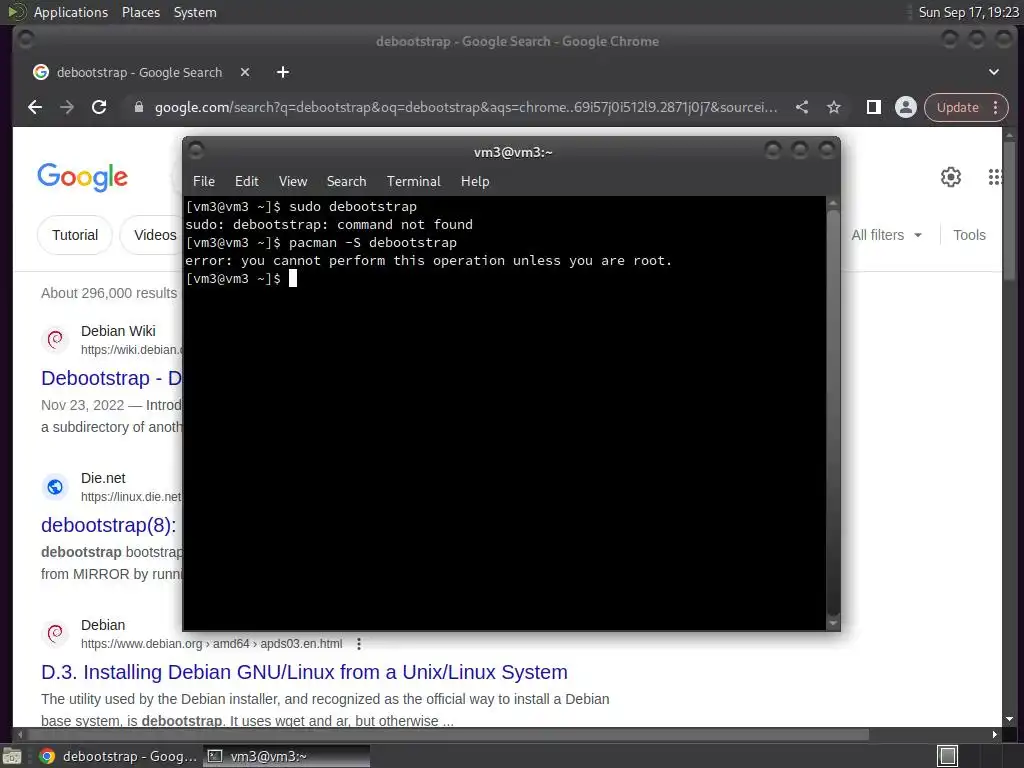Image resolution: width=1024 pixels, height=768 pixels.
Task: Open the System menu
Action: (195, 12)
